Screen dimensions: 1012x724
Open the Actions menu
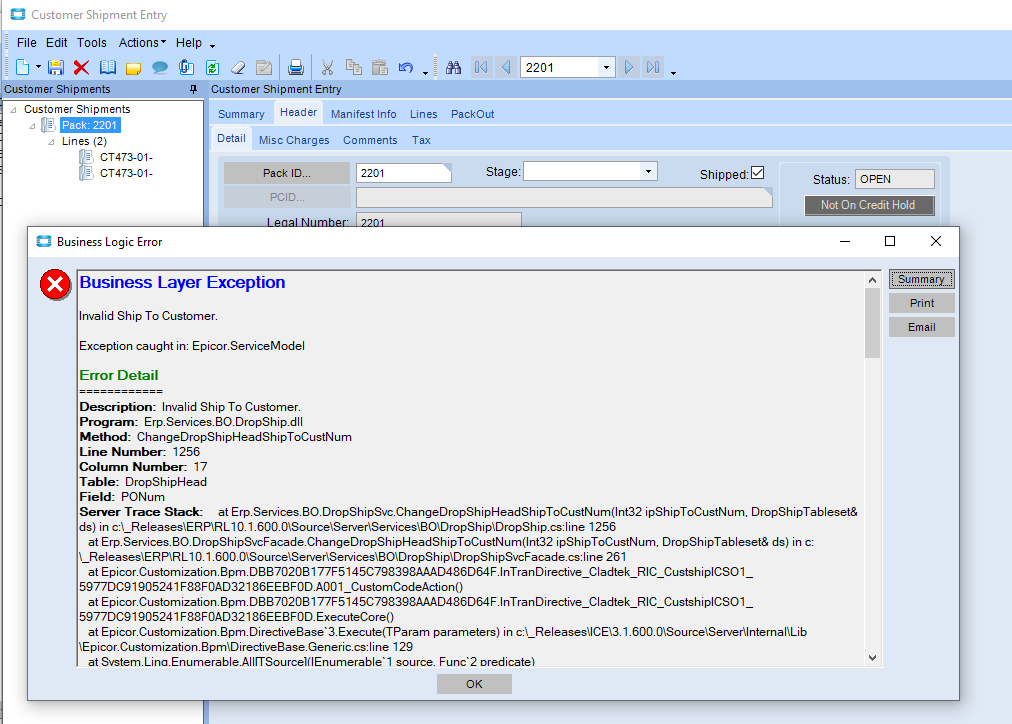142,43
